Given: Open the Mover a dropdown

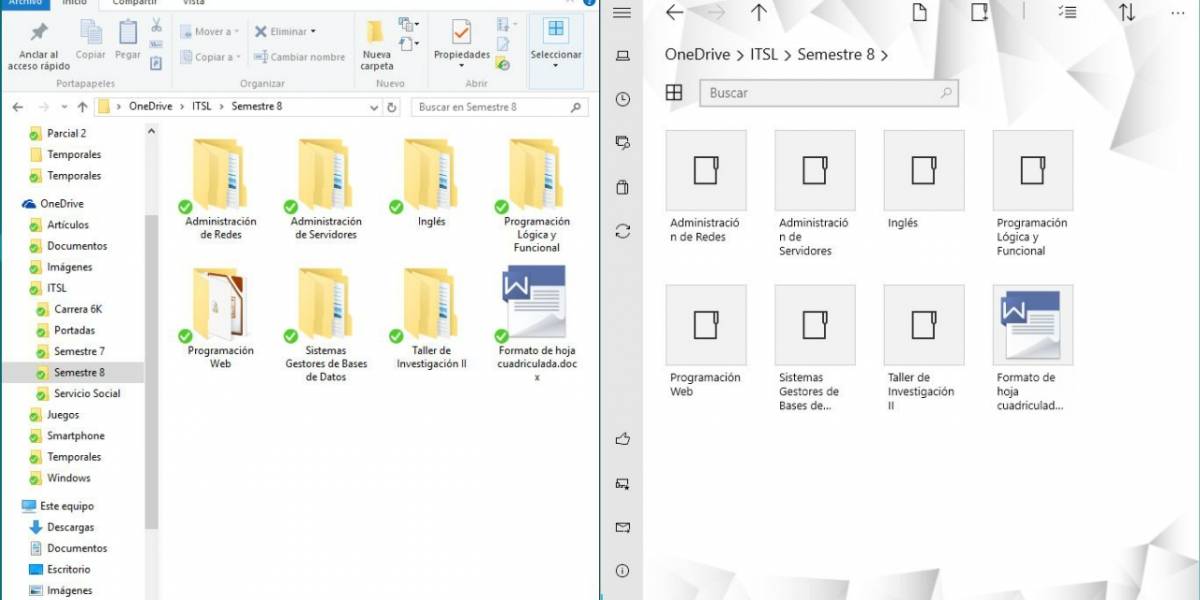Looking at the screenshot, I should tap(210, 32).
